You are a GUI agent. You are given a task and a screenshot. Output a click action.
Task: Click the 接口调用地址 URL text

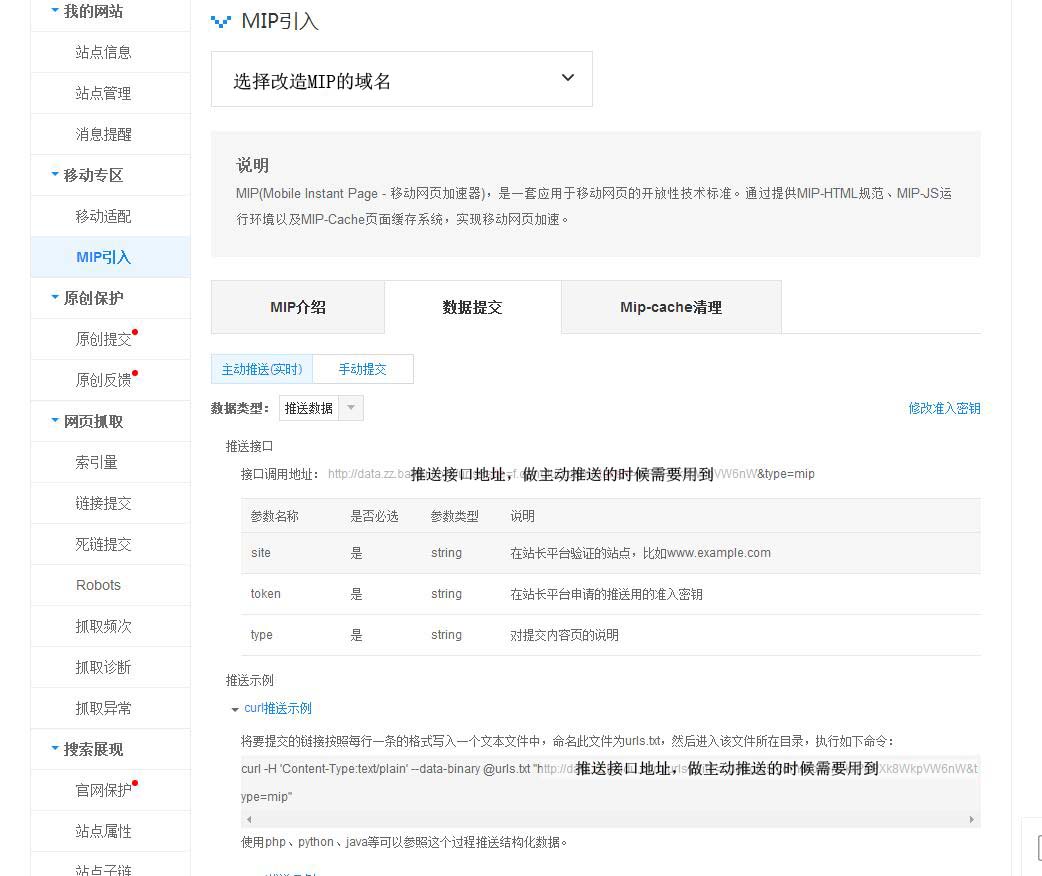(x=571, y=474)
